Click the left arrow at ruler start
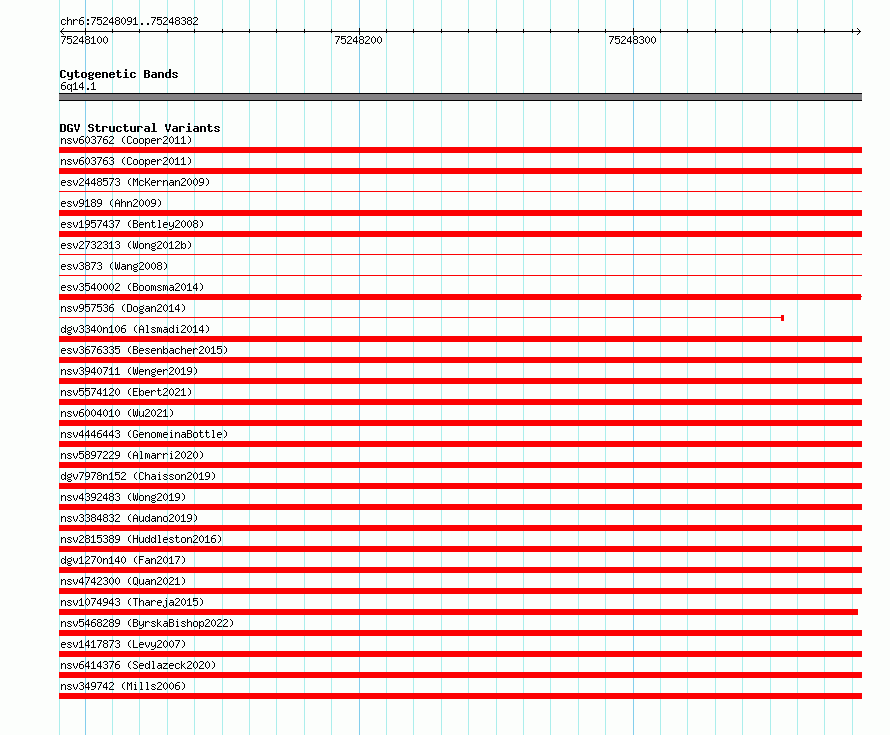The height and width of the screenshot is (735, 890). tap(64, 31)
